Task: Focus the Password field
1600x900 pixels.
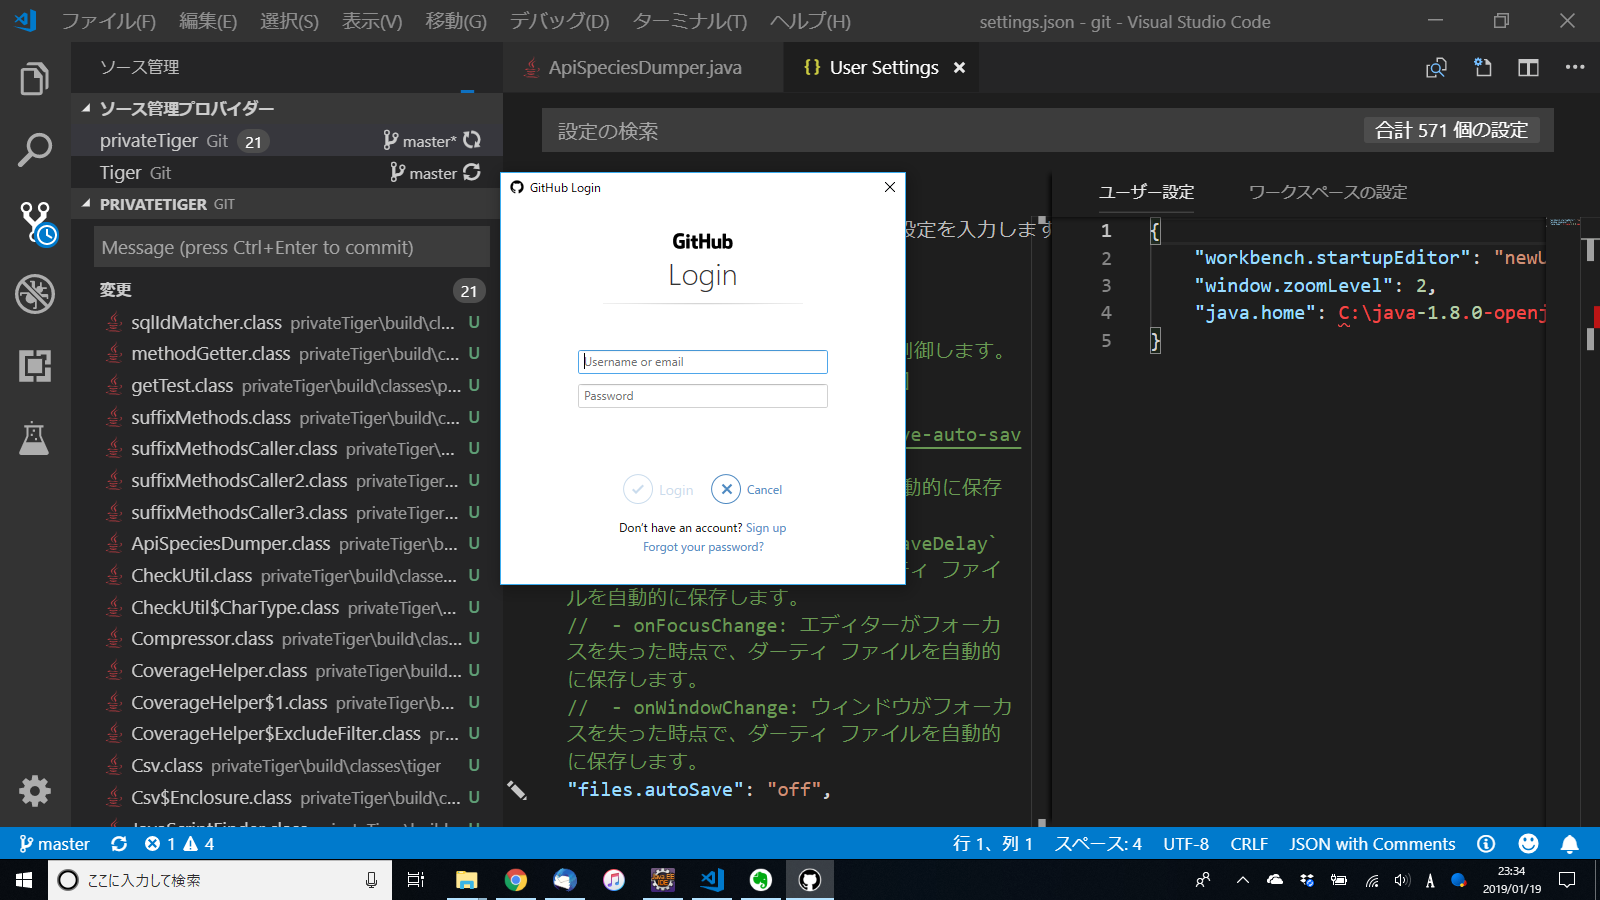Action: (703, 396)
